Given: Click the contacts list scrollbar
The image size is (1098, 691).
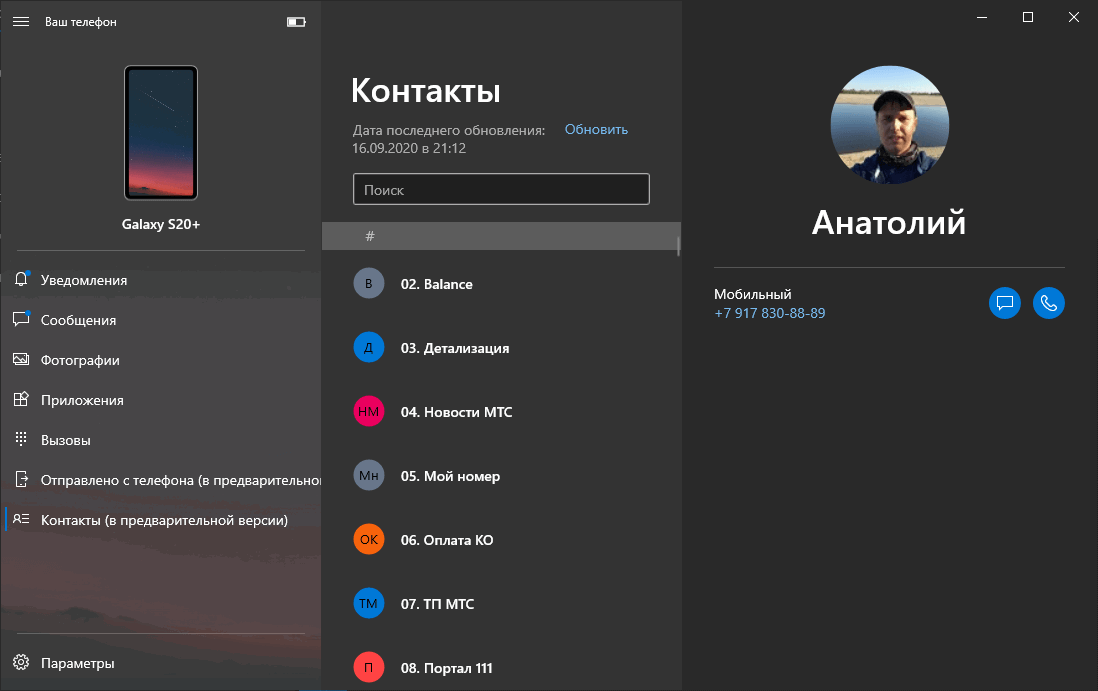Looking at the screenshot, I should click(x=679, y=246).
